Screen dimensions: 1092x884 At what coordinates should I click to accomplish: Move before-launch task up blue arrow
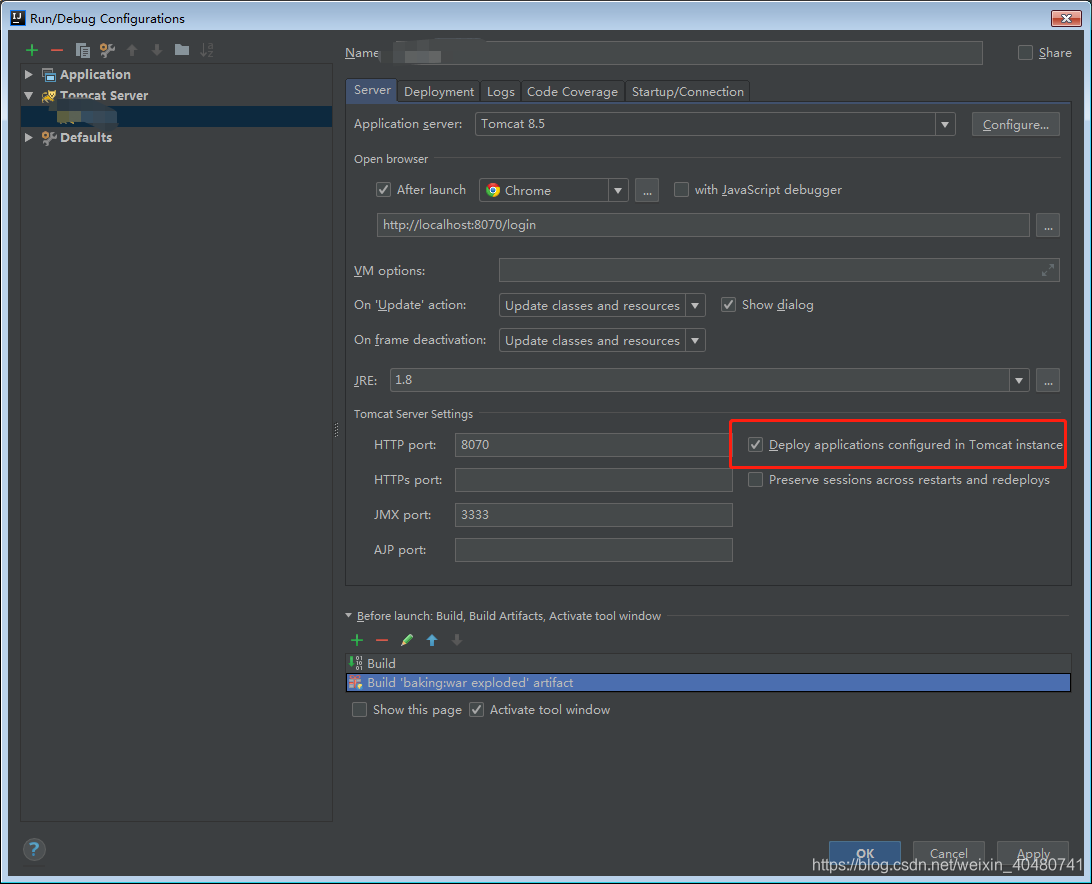432,640
